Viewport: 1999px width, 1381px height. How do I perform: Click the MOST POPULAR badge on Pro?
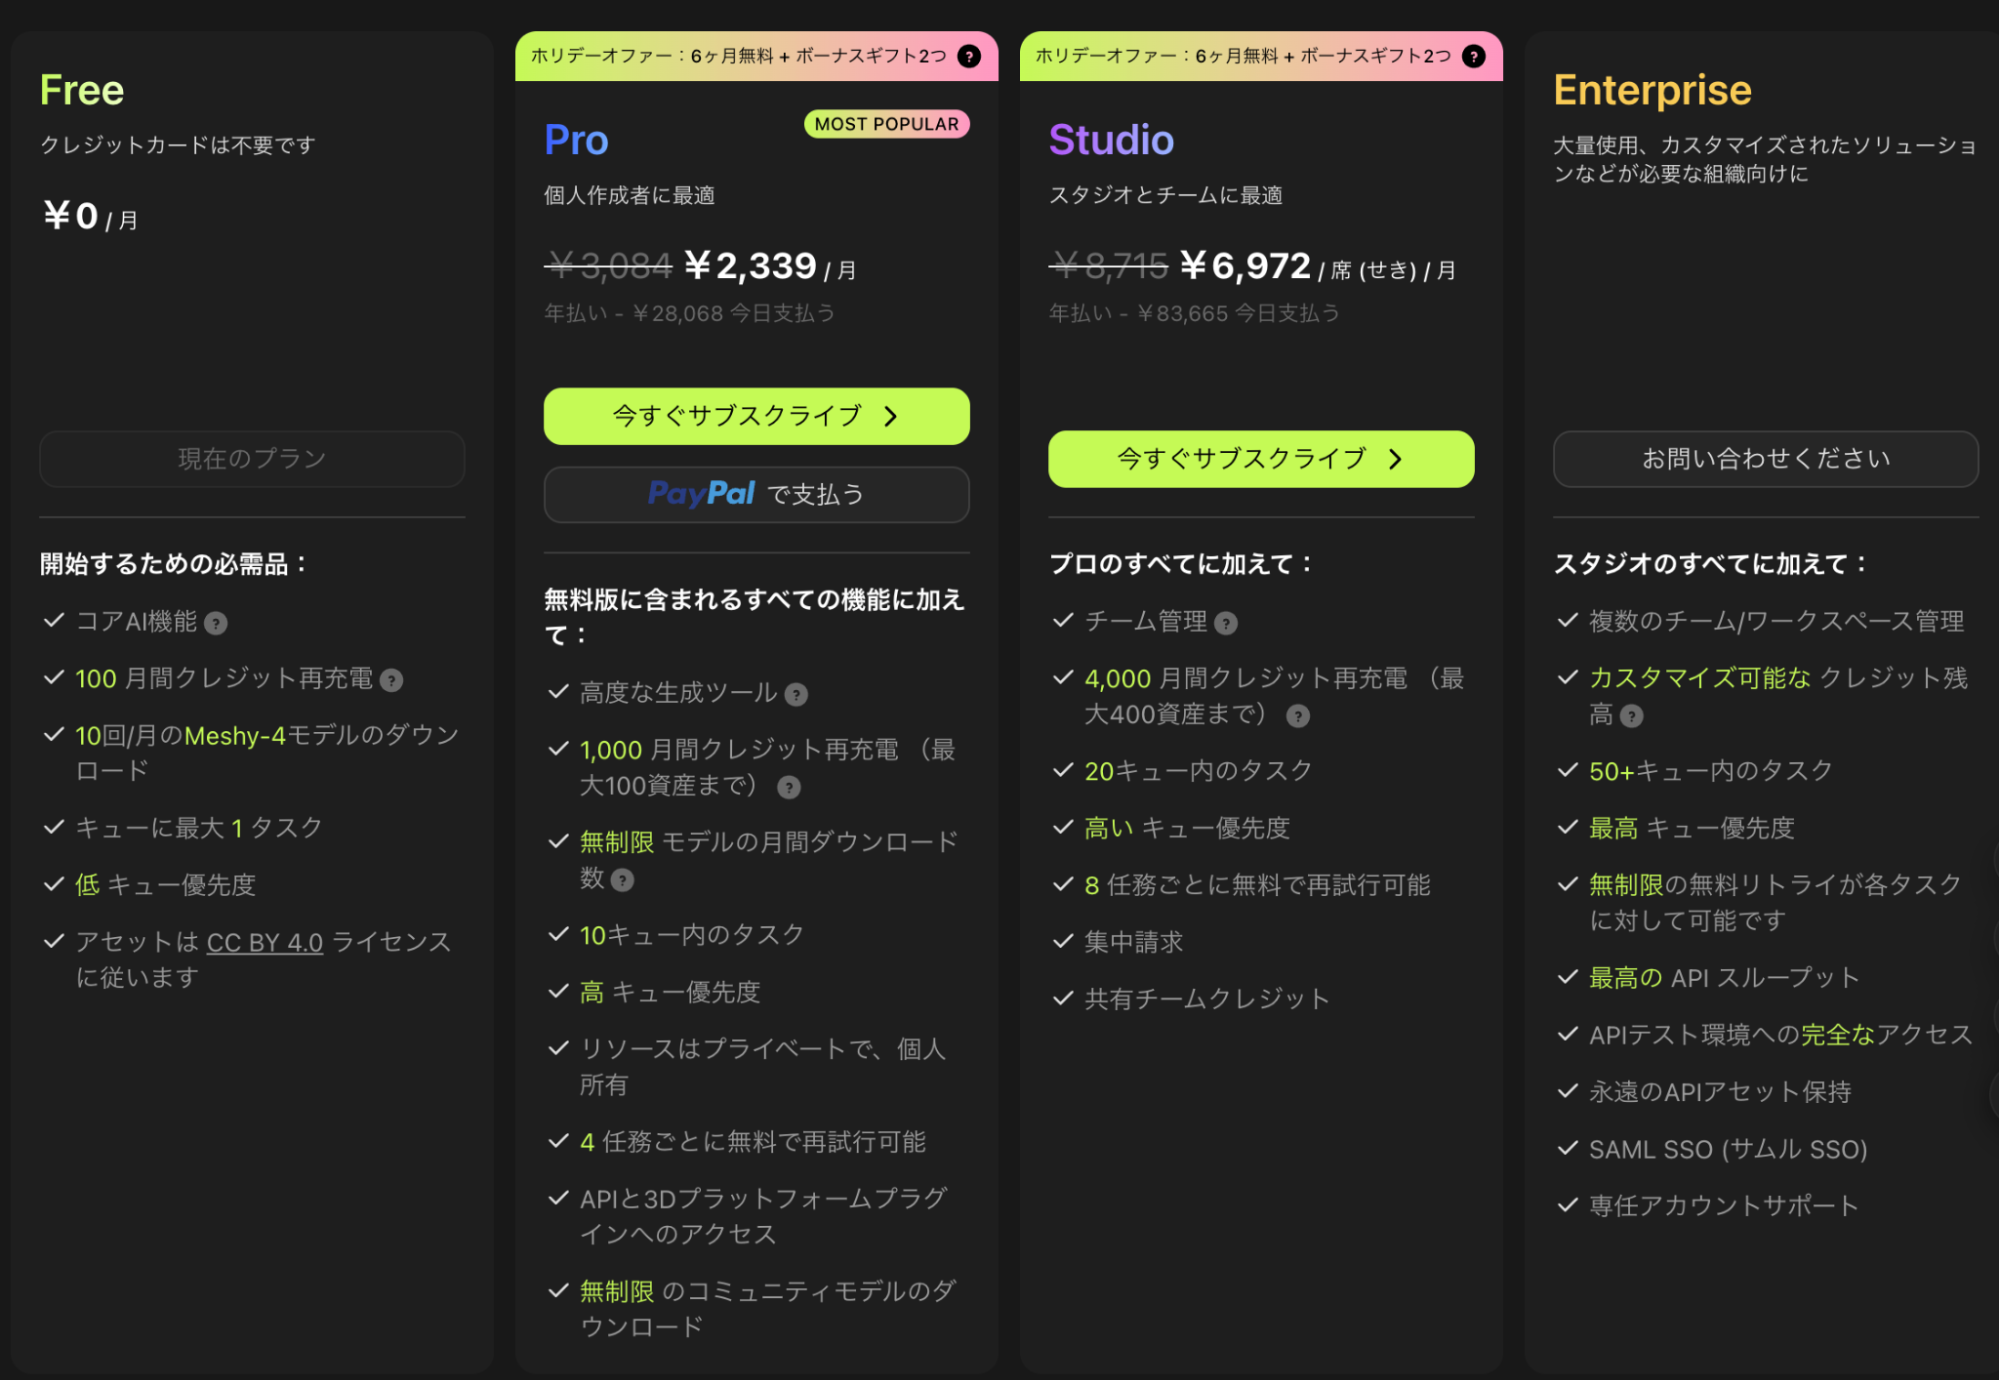[x=885, y=124]
